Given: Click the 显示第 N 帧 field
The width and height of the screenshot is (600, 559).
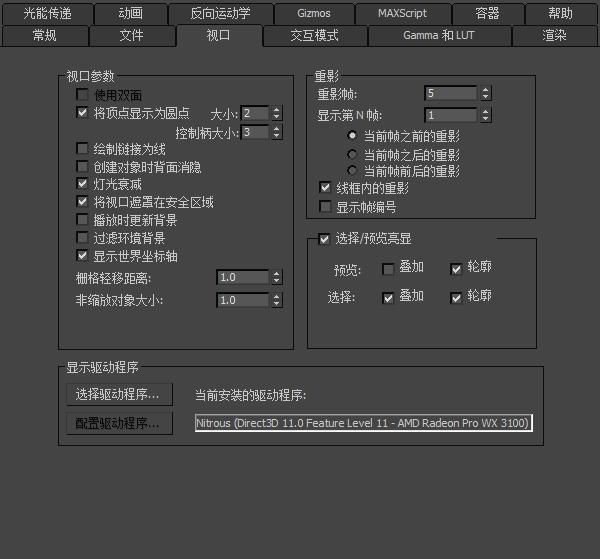Looking at the screenshot, I should (451, 115).
